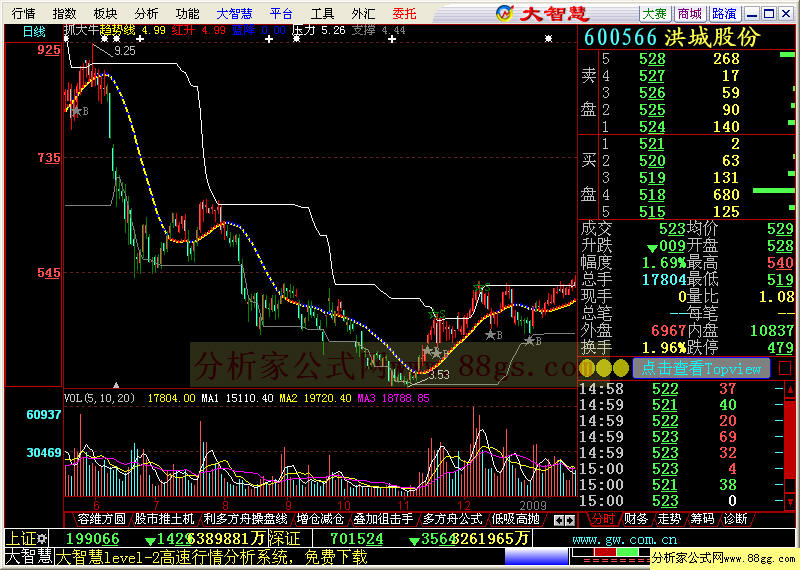
Task: Click the buy 4 price 518
Action: [x=652, y=195]
